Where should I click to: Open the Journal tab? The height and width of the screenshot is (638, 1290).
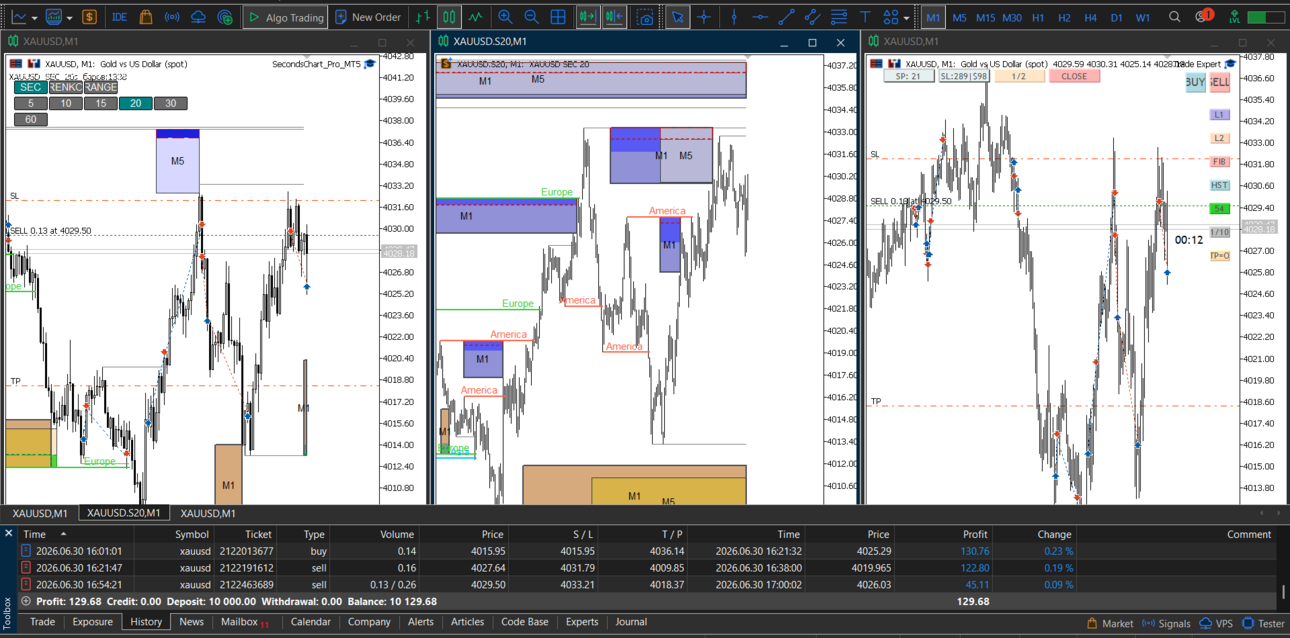[631, 622]
